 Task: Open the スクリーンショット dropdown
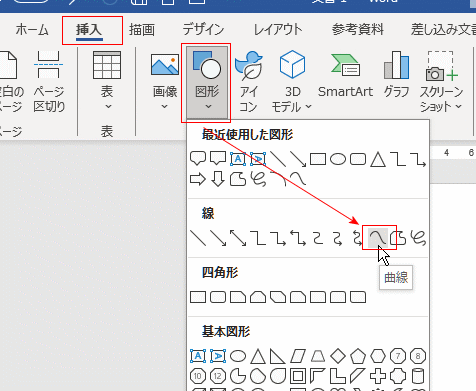click(x=441, y=82)
